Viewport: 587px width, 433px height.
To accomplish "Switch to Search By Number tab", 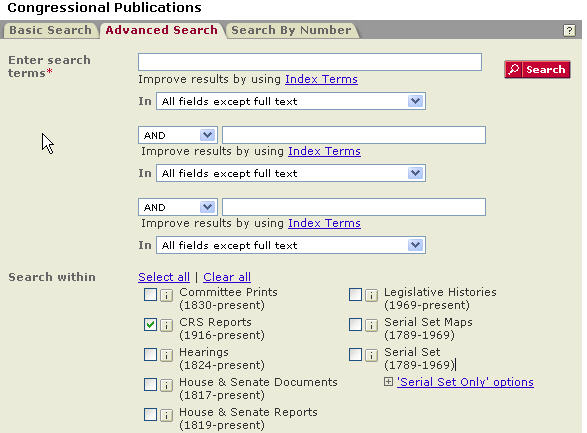I will coord(291,30).
